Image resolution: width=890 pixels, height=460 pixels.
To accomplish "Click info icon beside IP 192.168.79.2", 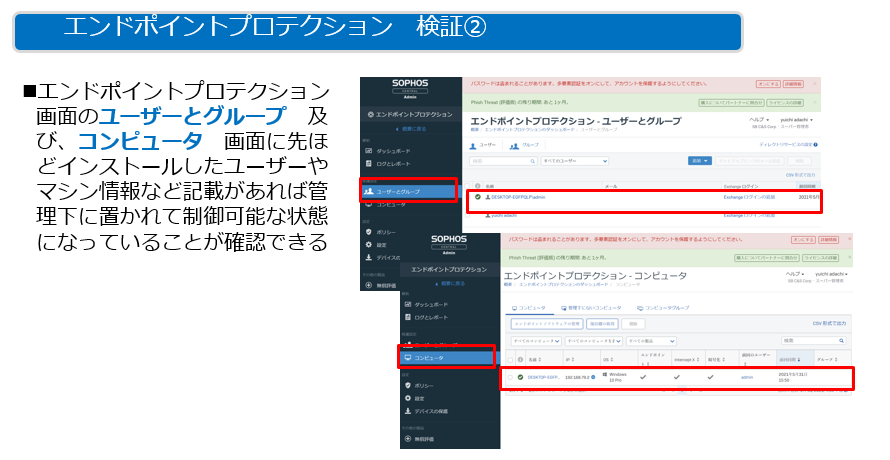I will (593, 377).
